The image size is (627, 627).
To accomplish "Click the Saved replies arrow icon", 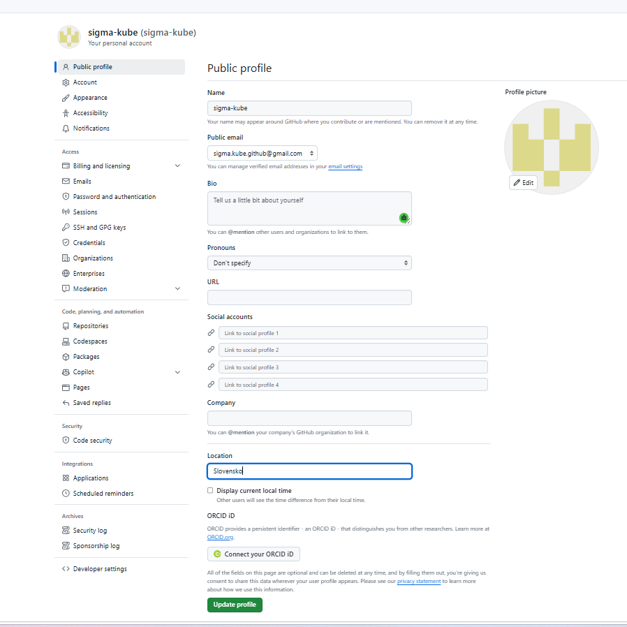I will [66, 403].
